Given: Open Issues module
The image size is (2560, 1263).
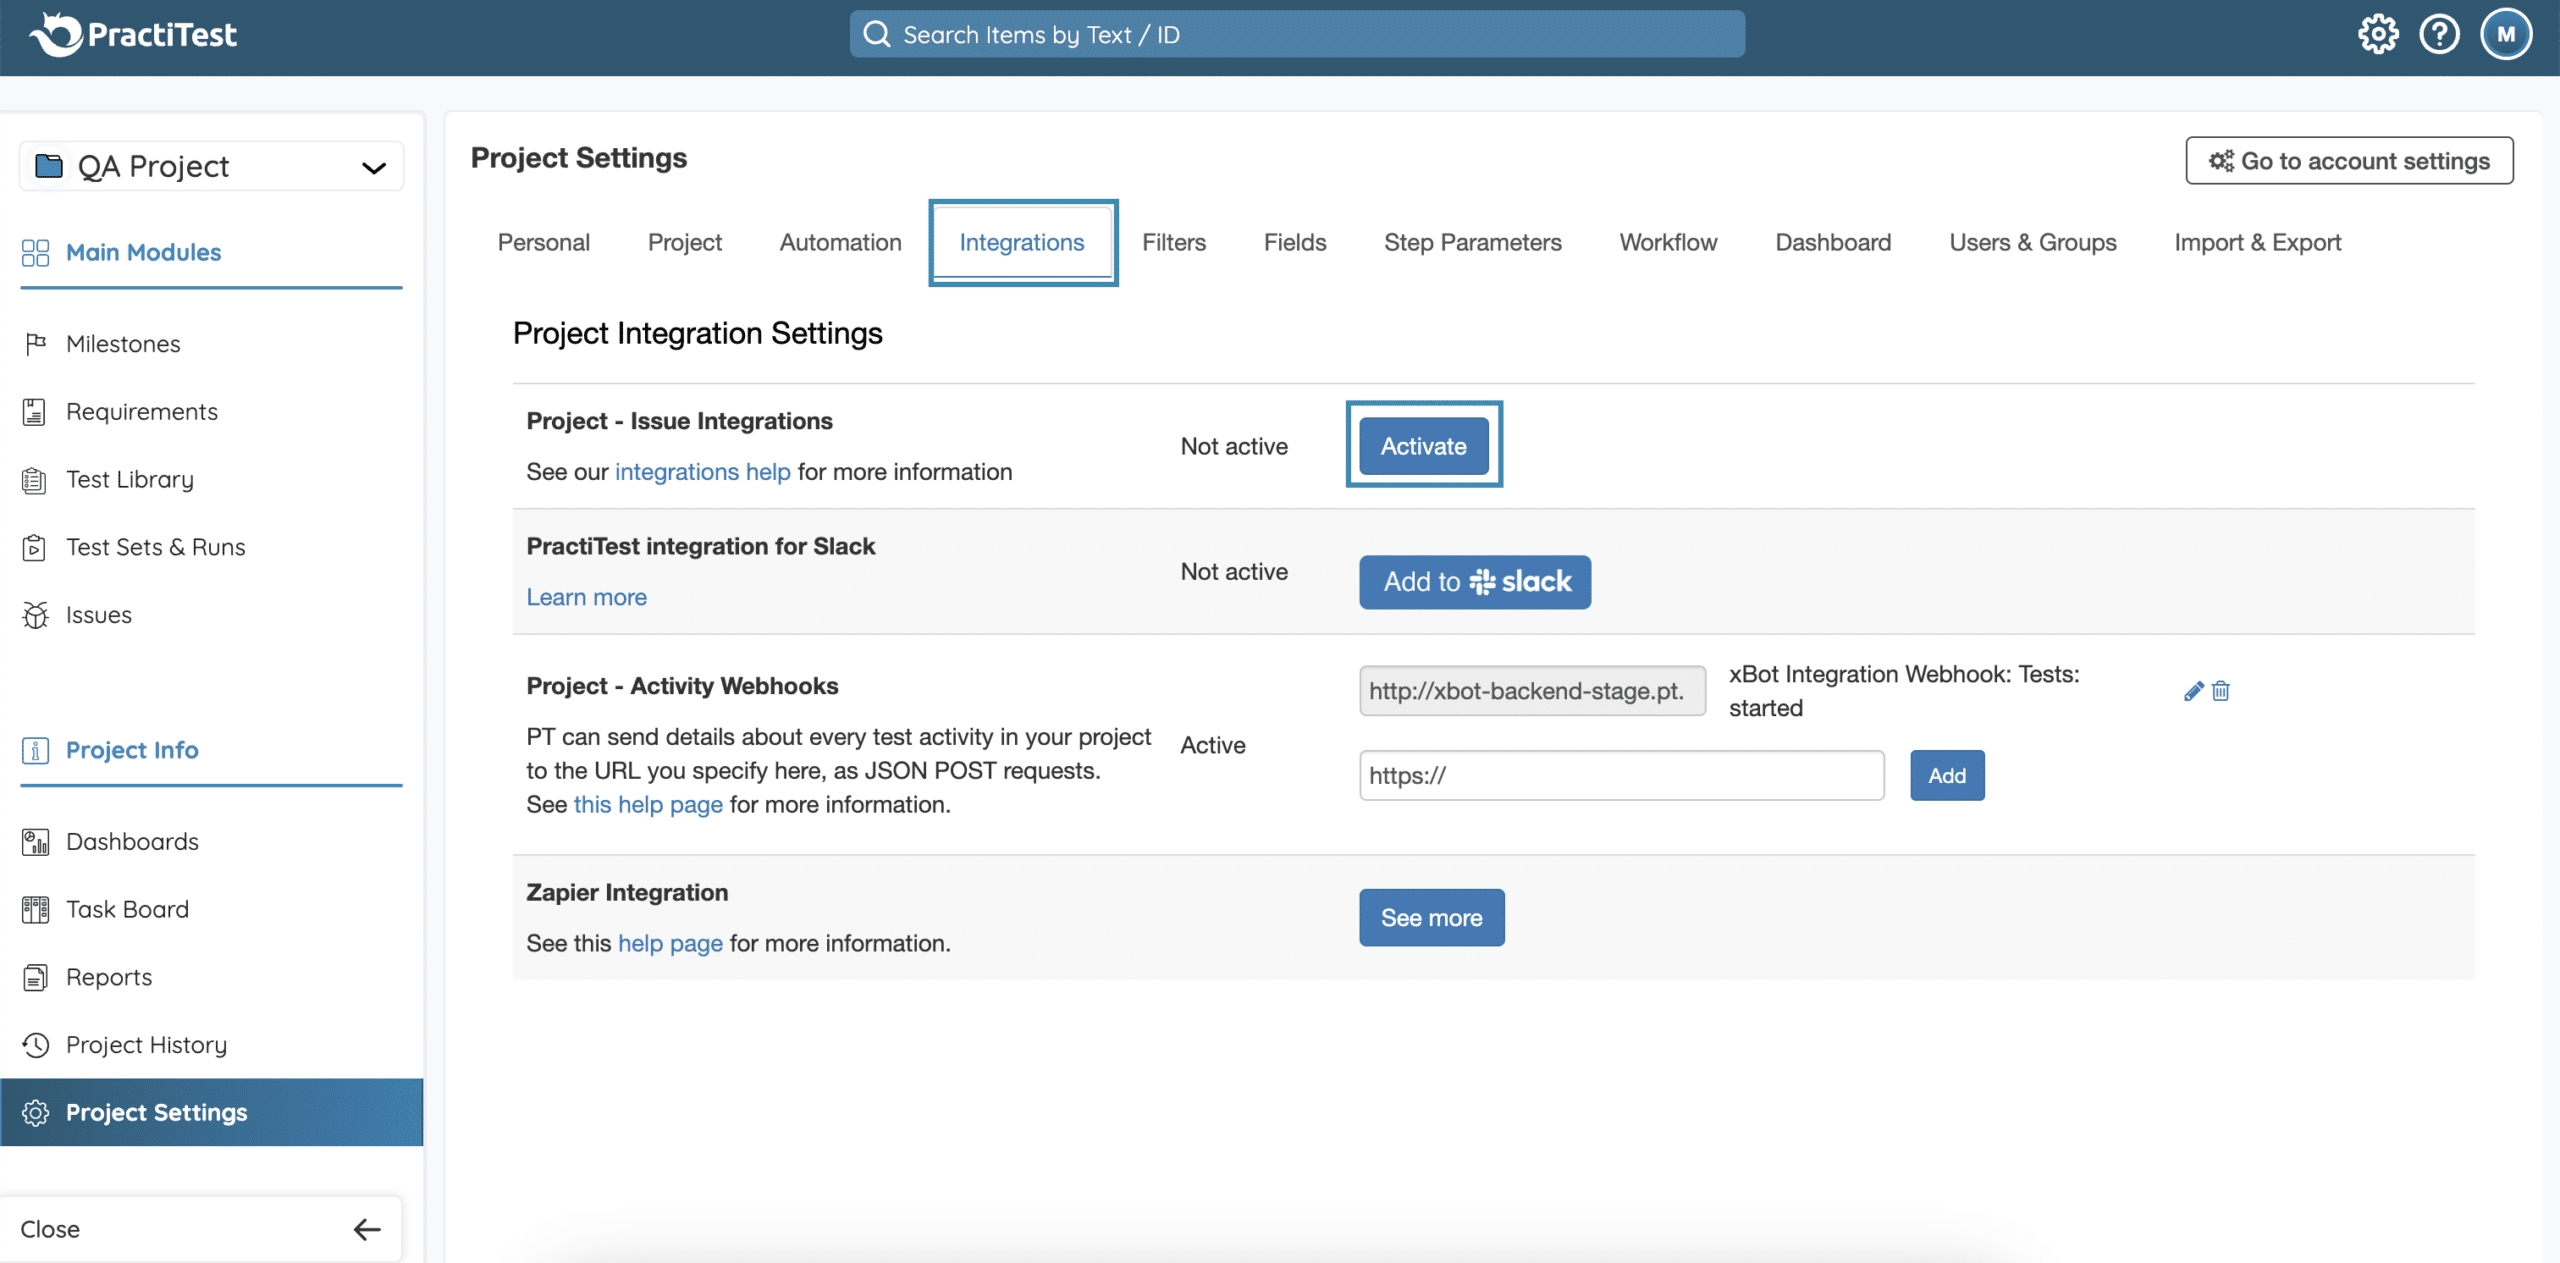Looking at the screenshot, I should coord(99,615).
